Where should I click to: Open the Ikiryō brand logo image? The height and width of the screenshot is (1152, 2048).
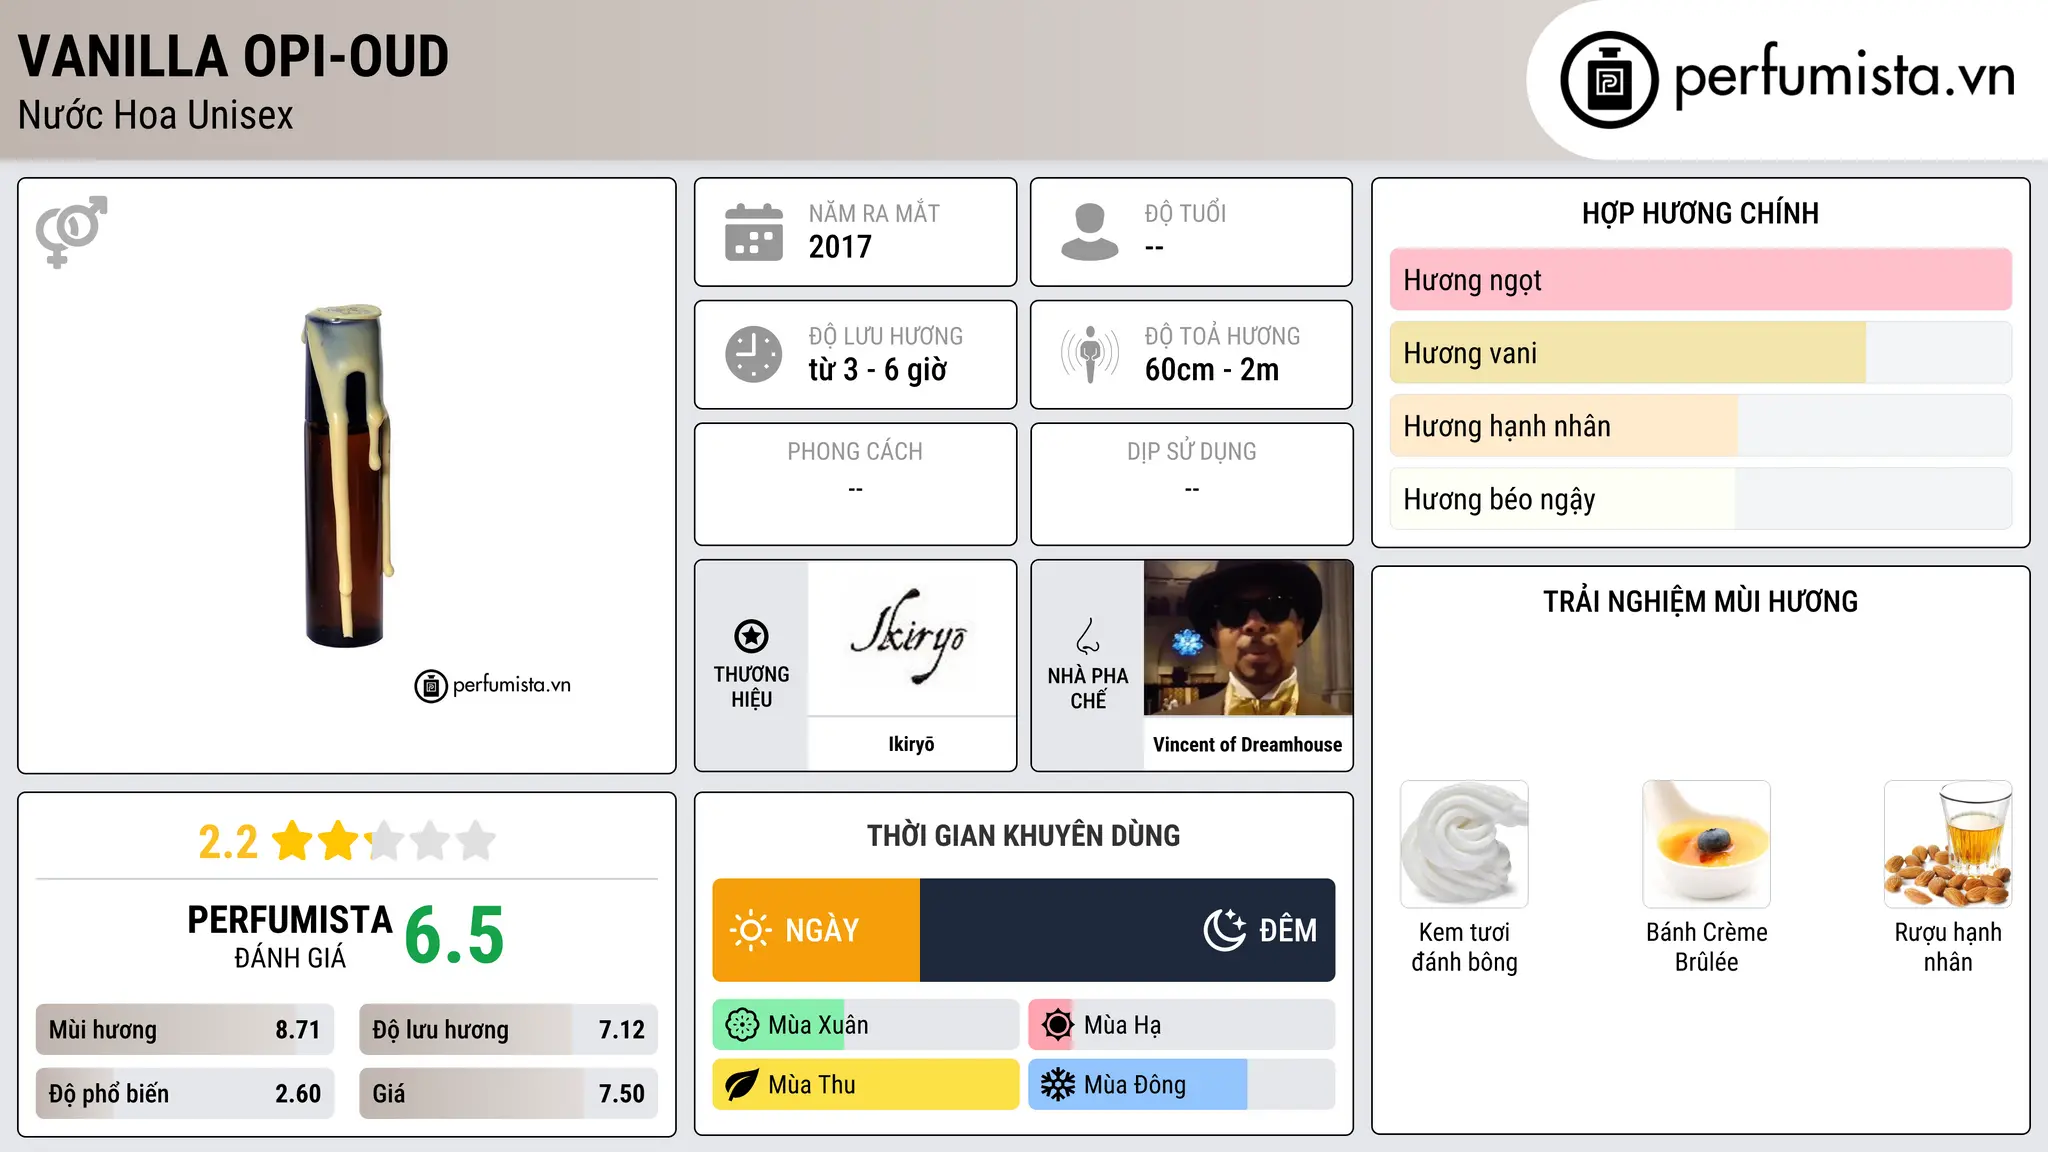(911, 638)
